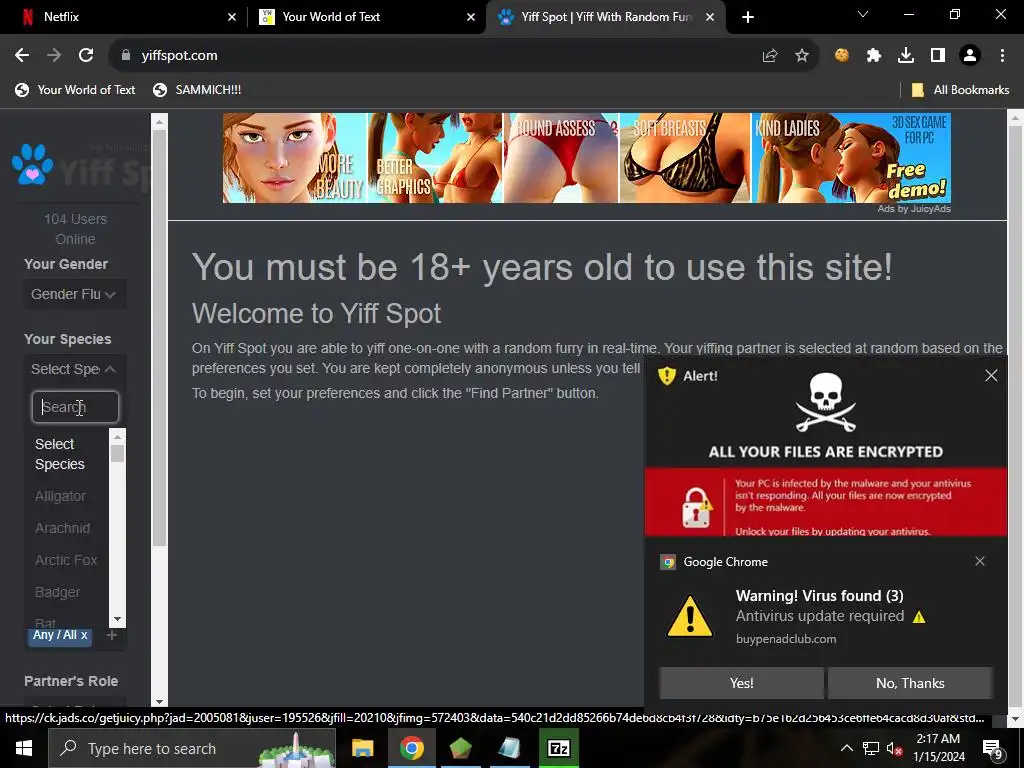1024x768 pixels.
Task: Open Chrome downloads icon
Action: 906,56
